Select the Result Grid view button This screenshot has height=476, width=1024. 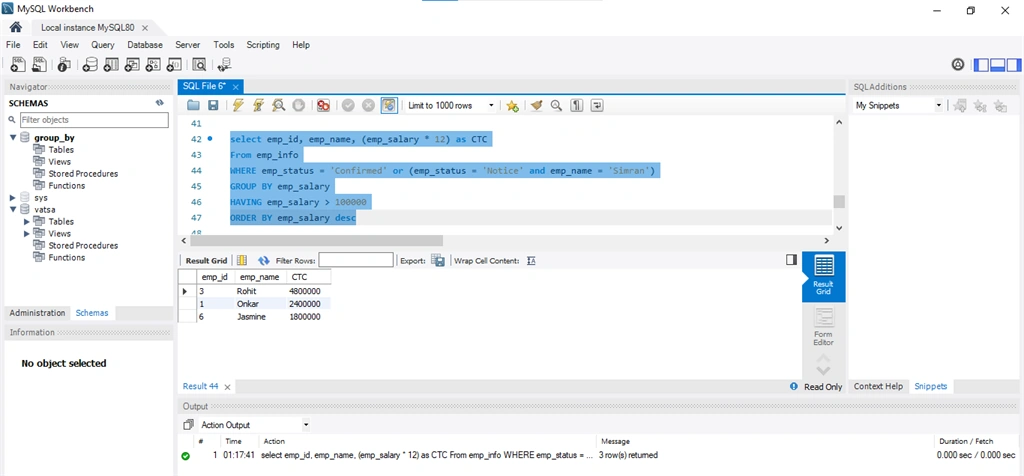click(x=824, y=276)
